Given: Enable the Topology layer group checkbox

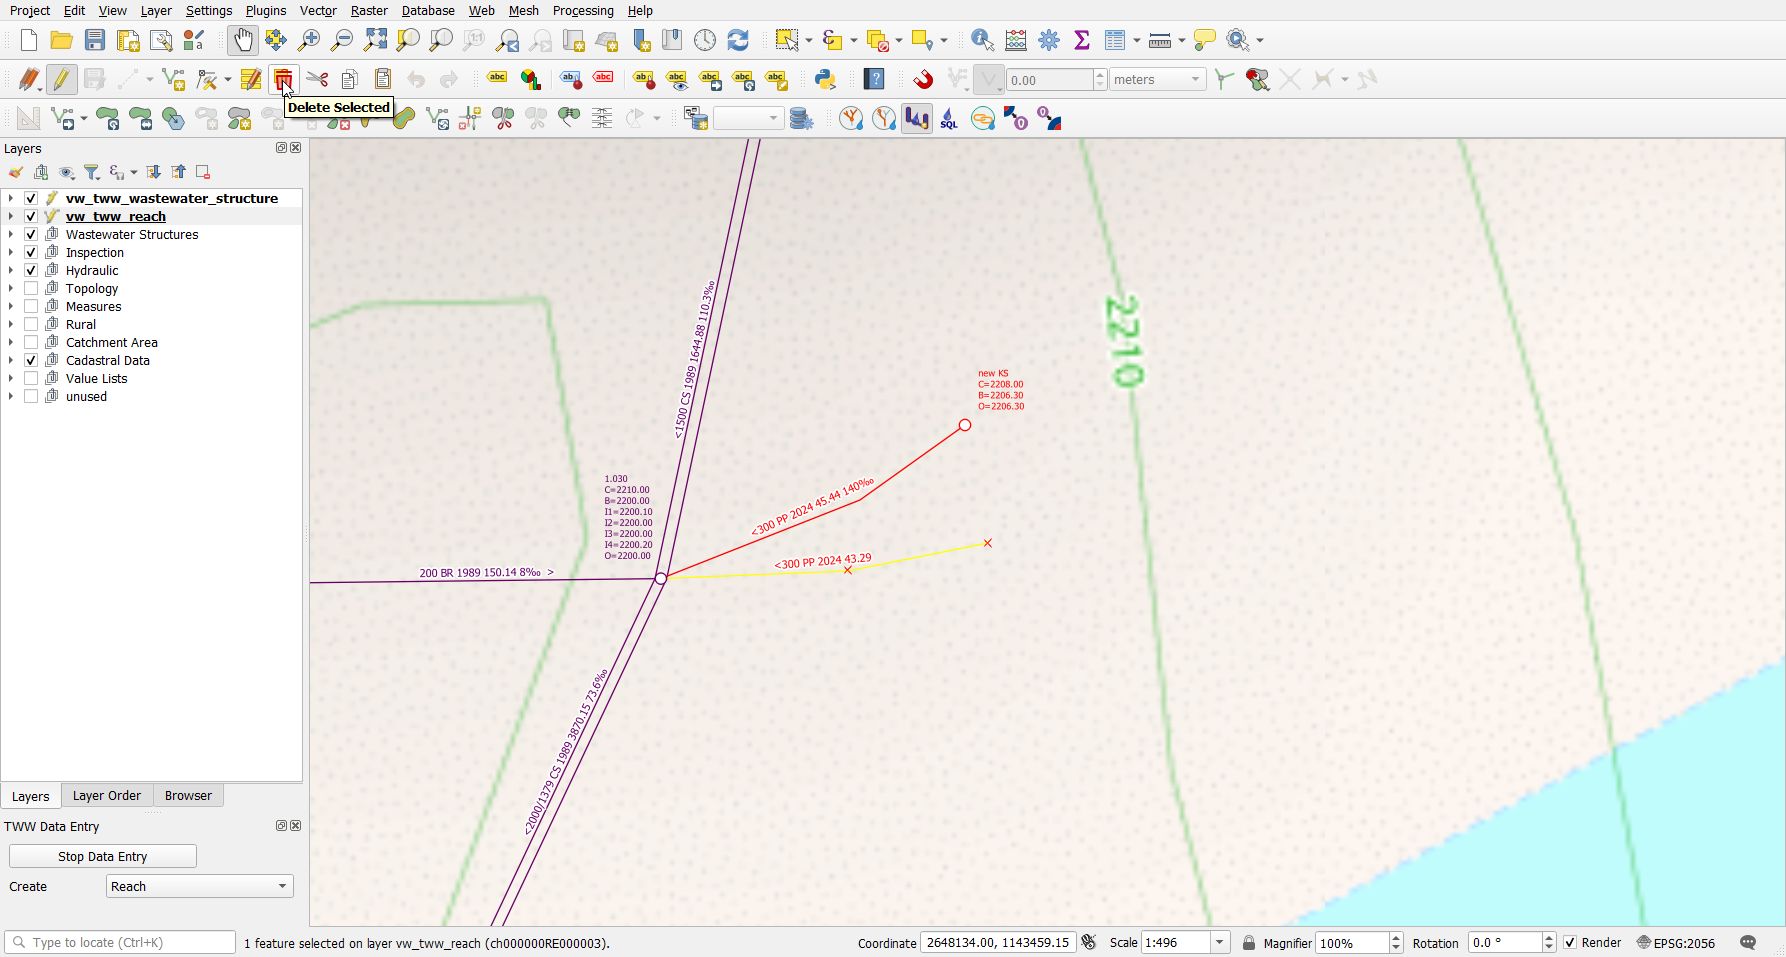Looking at the screenshot, I should click(31, 289).
